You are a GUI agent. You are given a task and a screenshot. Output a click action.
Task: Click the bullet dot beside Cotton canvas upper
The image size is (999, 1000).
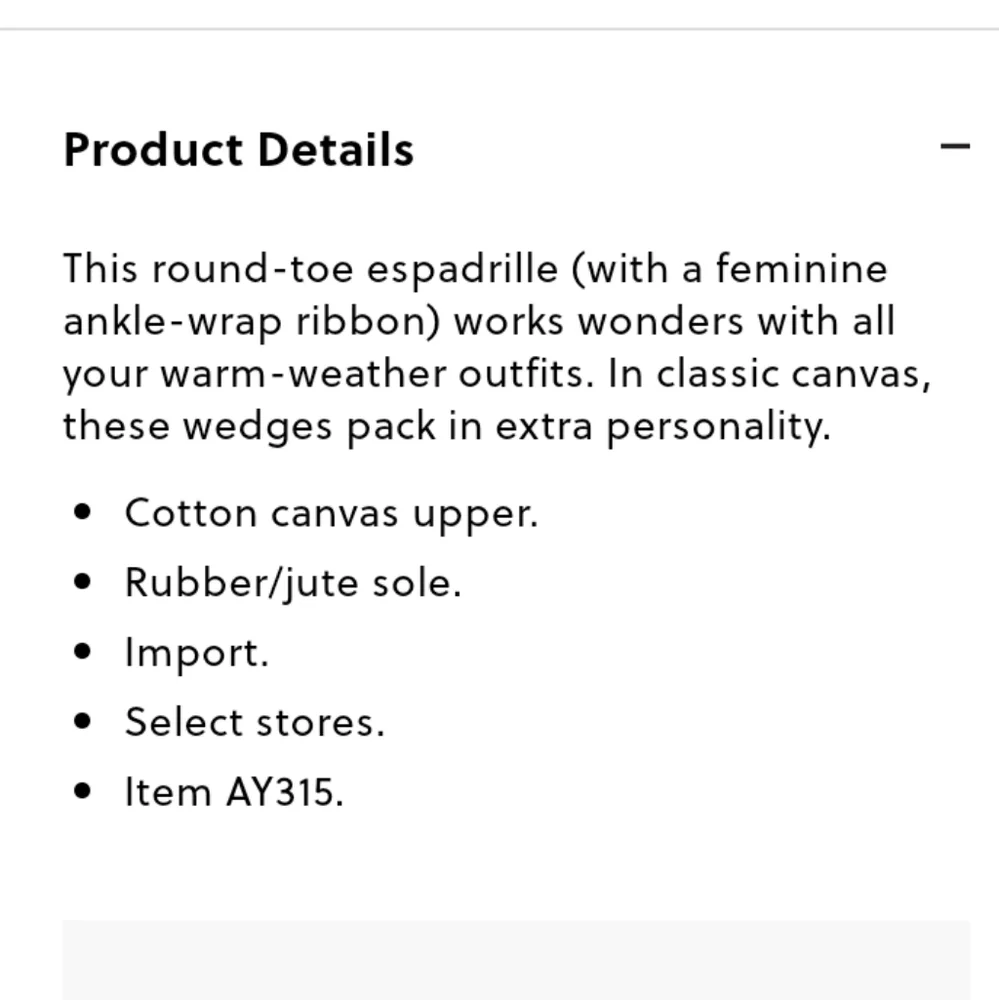[82, 511]
